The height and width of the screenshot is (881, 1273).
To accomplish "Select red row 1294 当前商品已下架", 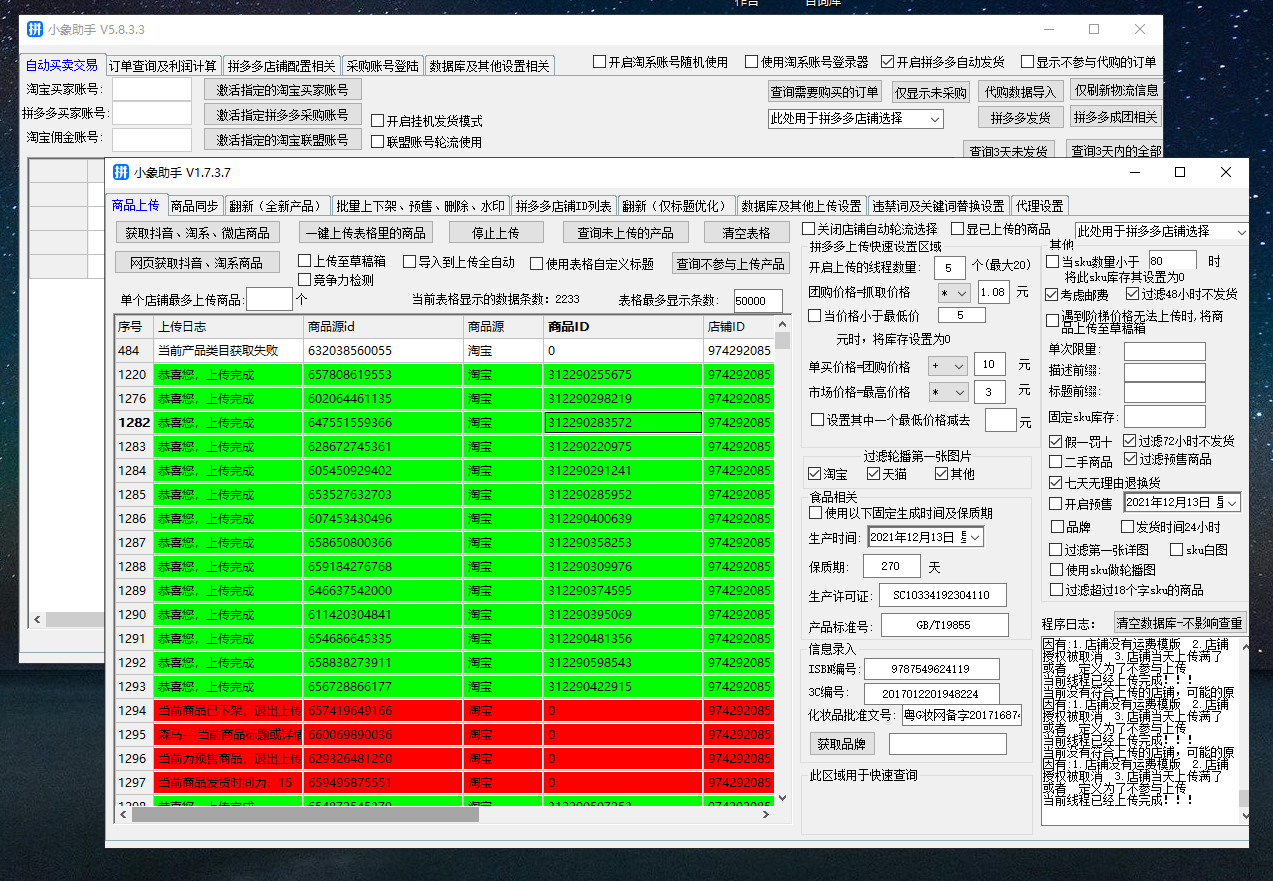I will pos(444,711).
